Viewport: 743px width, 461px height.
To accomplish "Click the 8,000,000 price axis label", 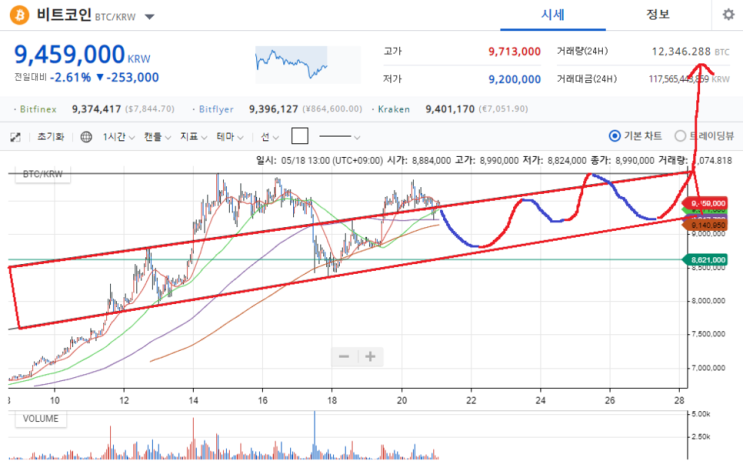I will [708, 301].
